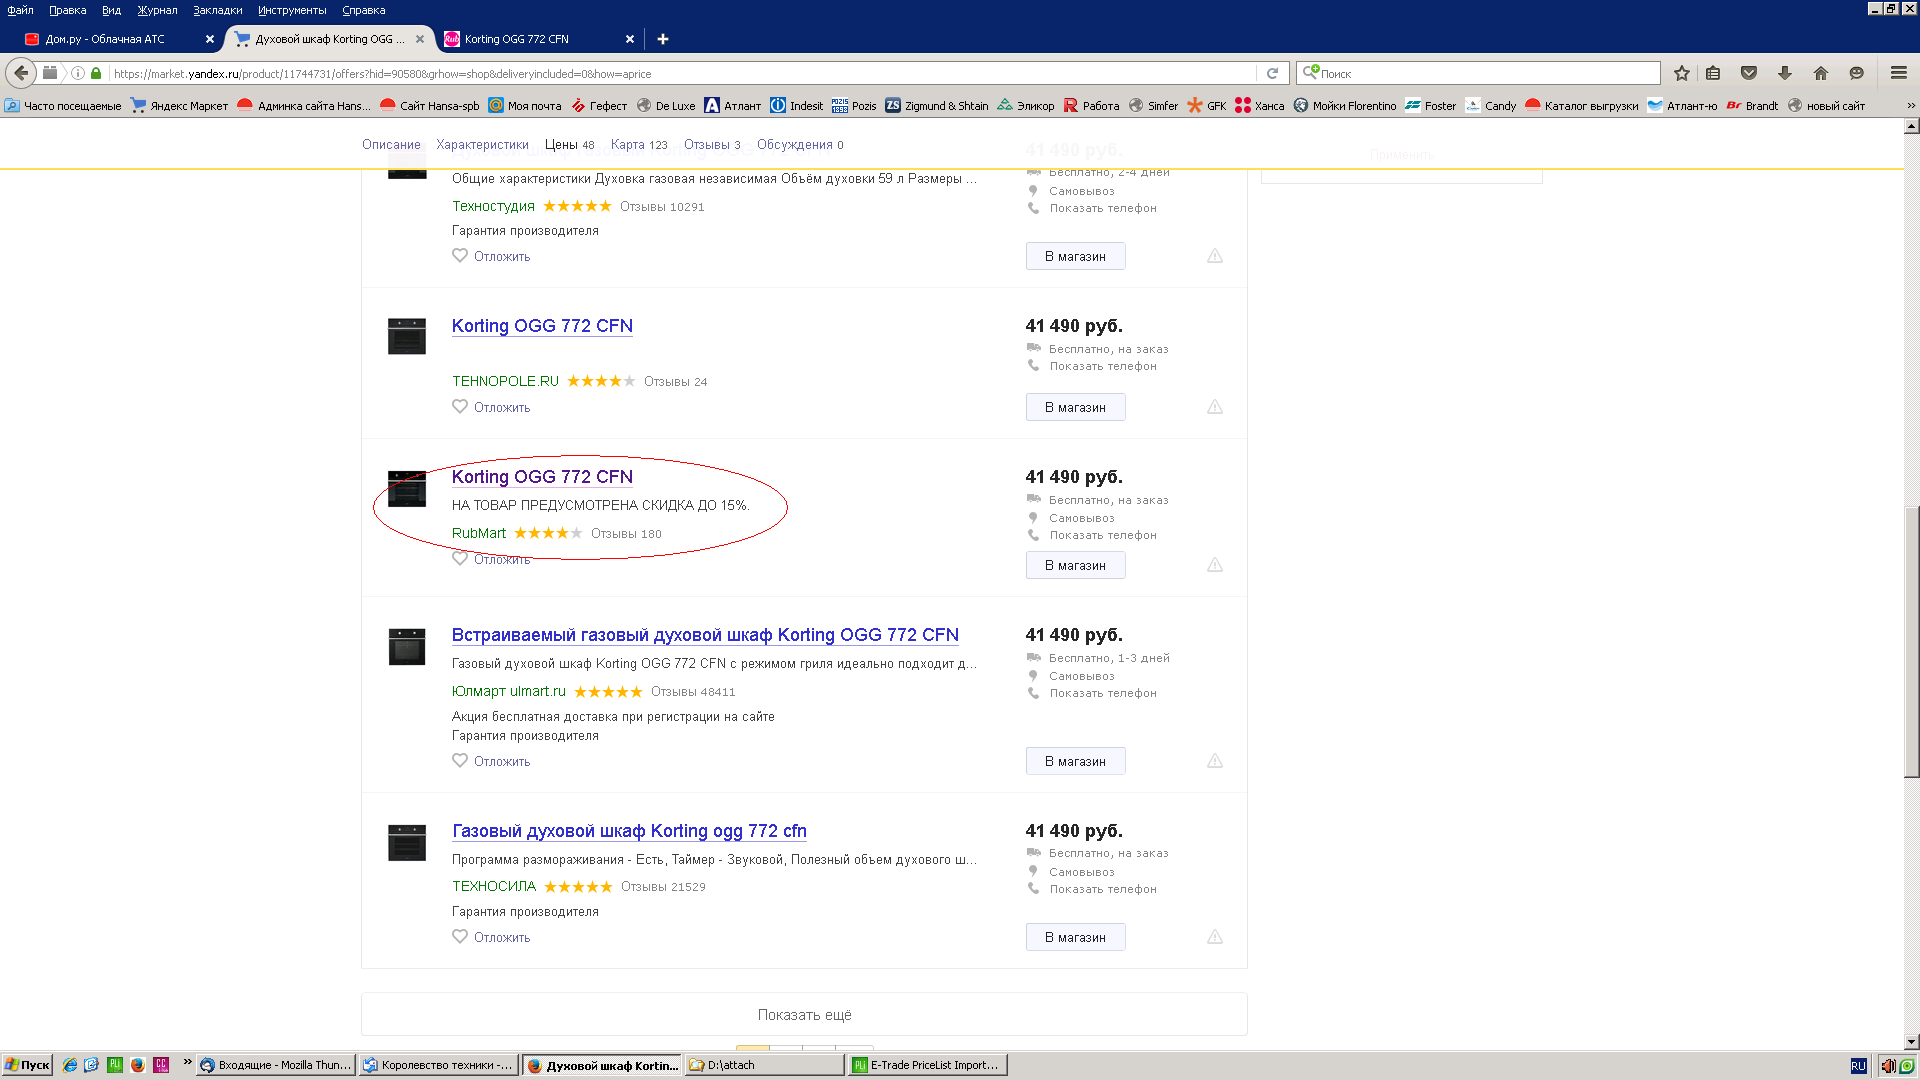The width and height of the screenshot is (1920, 1080).
Task: Open the Firefox hamburger menu
Action: tap(1899, 73)
